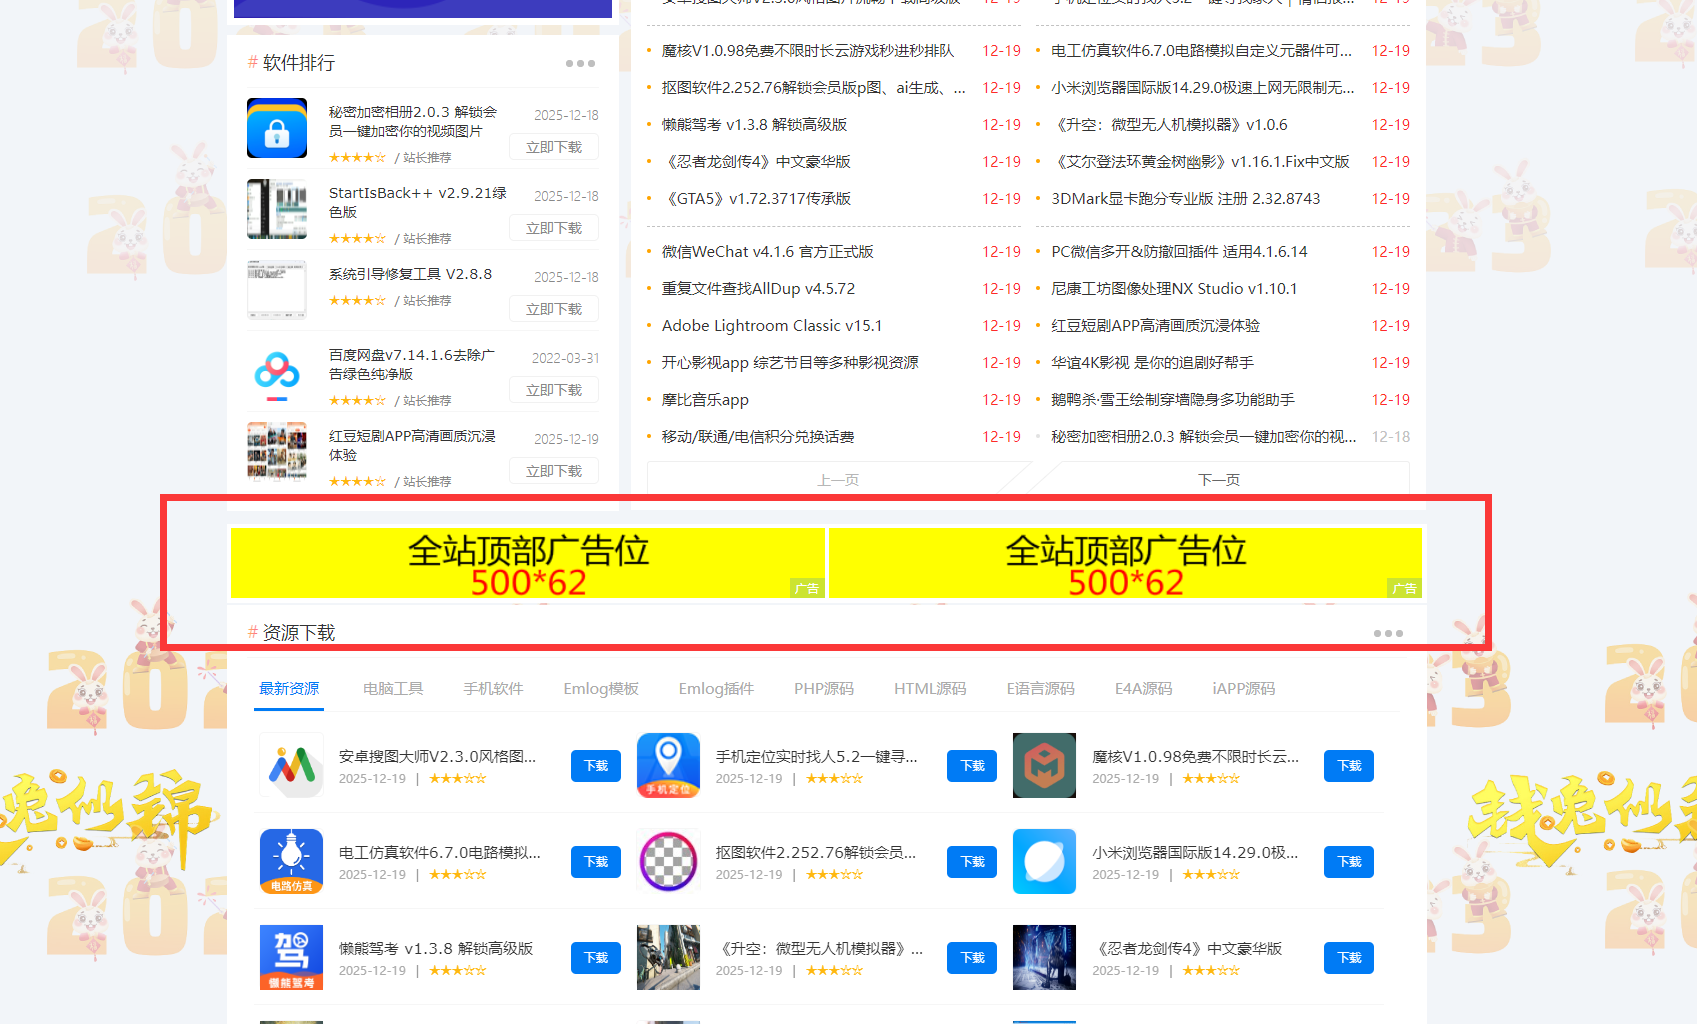1697x1024 pixels.
Task: Open the Baidu Netdisk cloud icon
Action: (x=277, y=372)
